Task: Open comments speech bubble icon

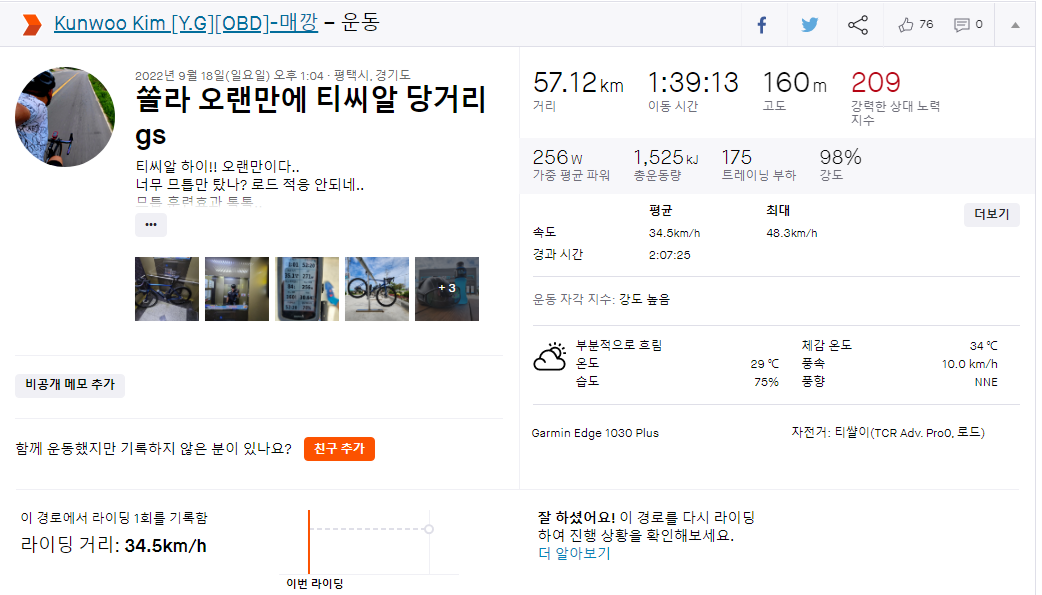Action: 962,25
